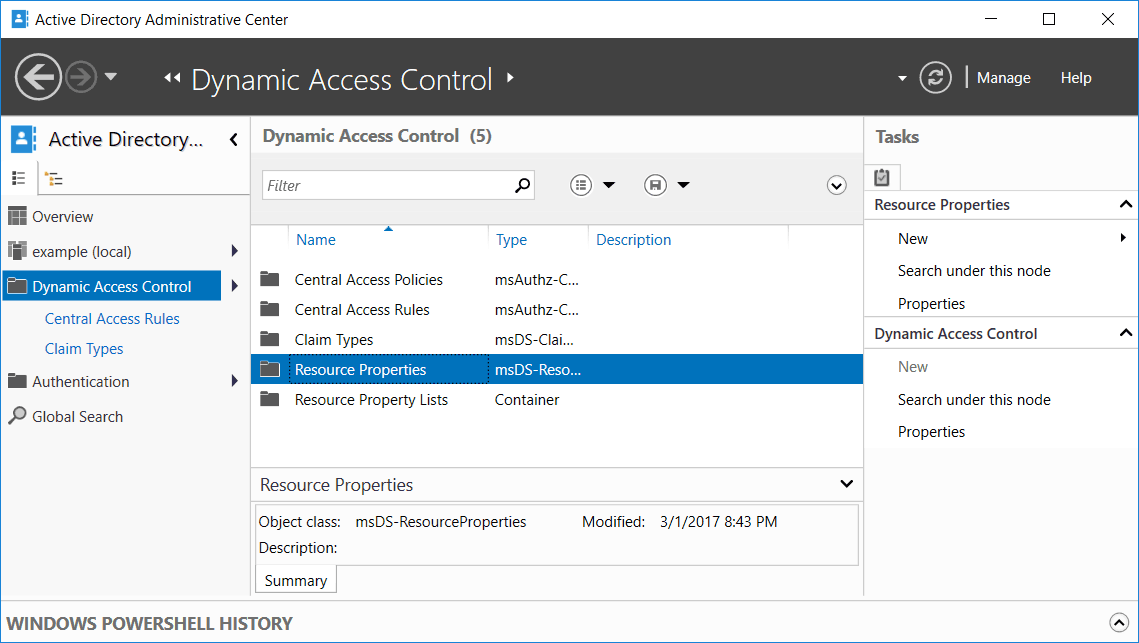Click the Central Access Policies folder icon
This screenshot has height=643, width=1139.
pyautogui.click(x=270, y=279)
